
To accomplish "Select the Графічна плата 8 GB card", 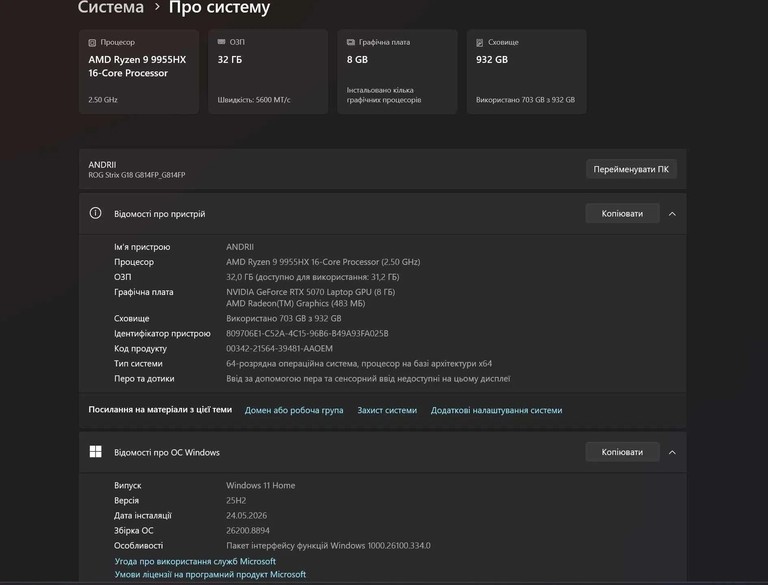I will pyautogui.click(x=397, y=72).
